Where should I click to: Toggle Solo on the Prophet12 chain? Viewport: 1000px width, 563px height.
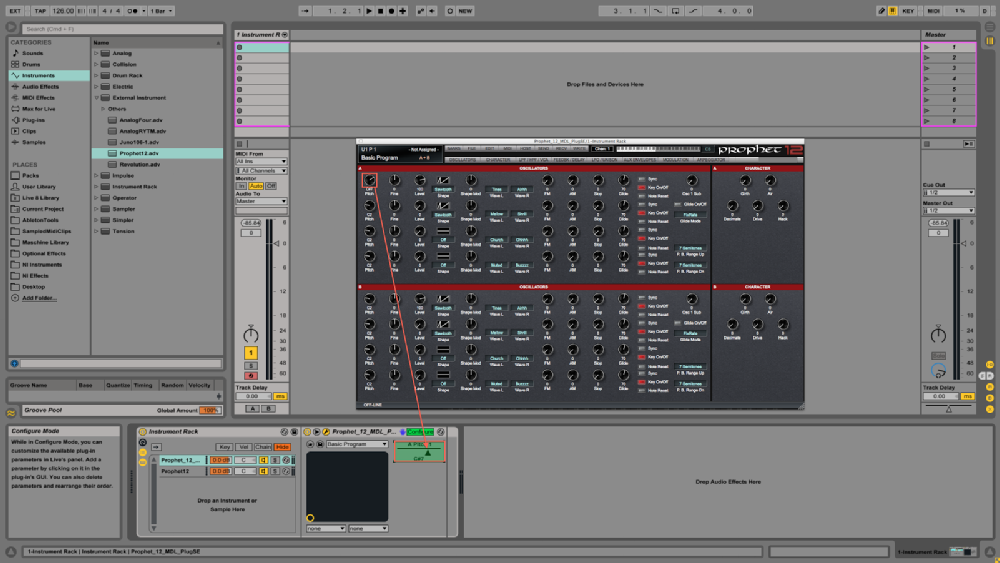(x=276, y=471)
